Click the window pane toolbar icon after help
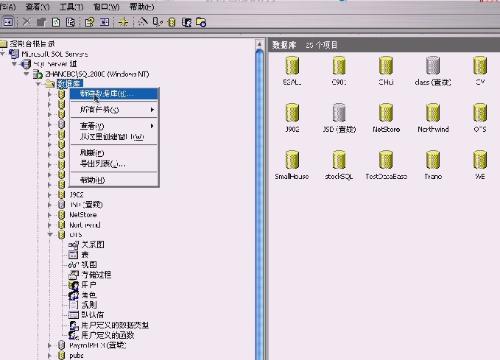 (x=104, y=22)
